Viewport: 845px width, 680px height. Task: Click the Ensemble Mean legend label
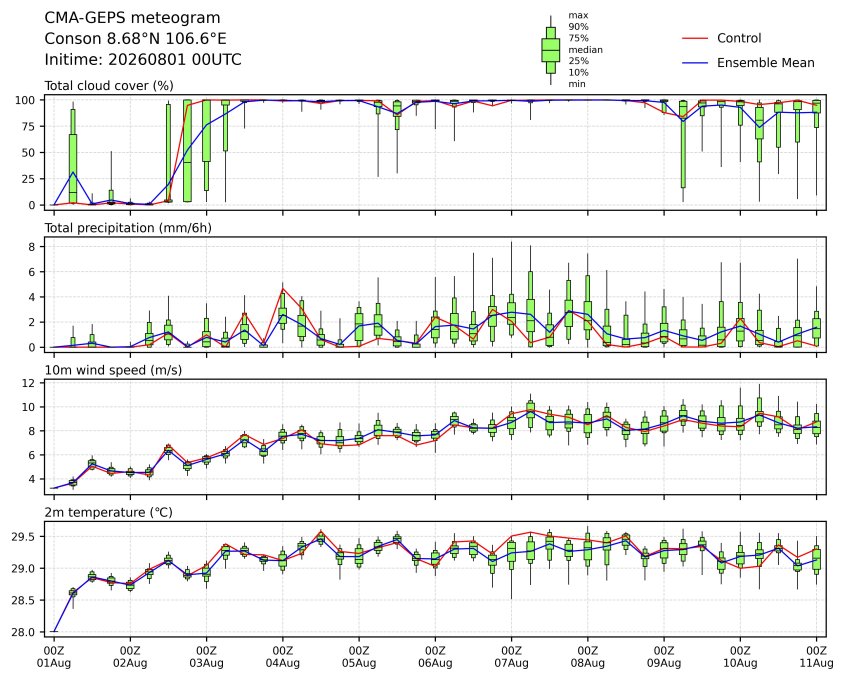(765, 63)
